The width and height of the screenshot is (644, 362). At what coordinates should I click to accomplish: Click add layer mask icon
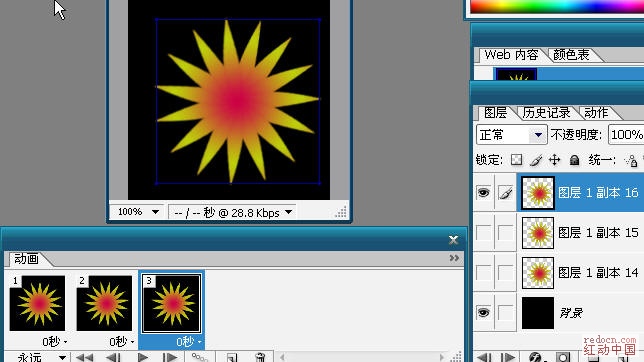tap(563, 357)
